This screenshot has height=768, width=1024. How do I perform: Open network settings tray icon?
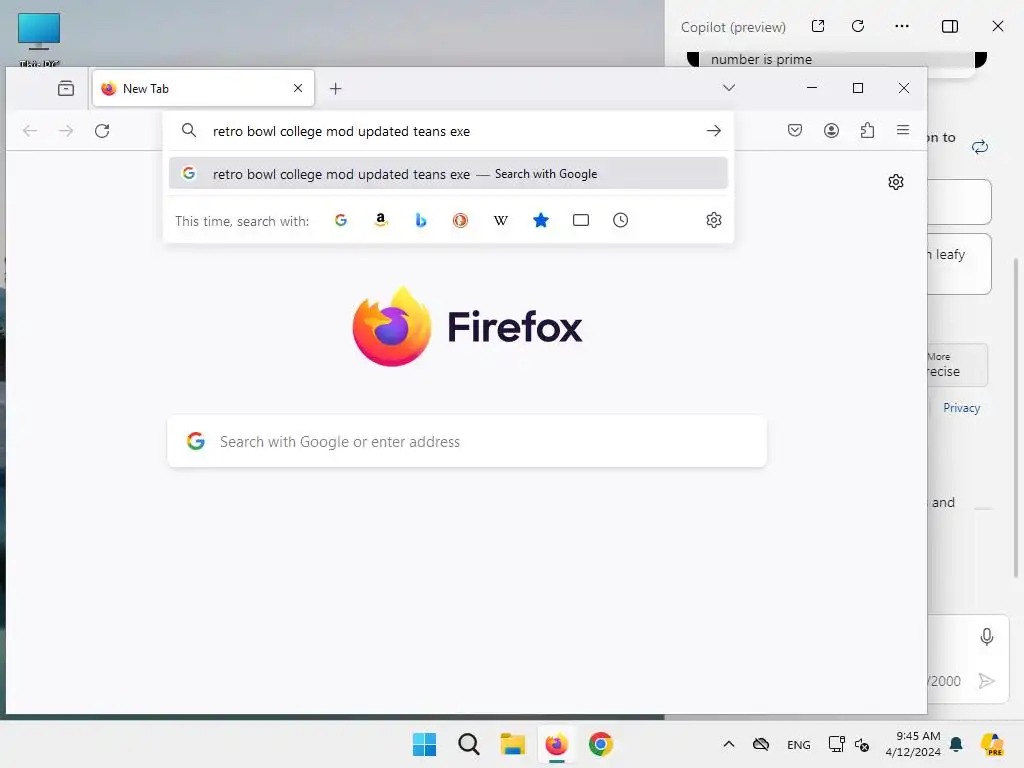(837, 744)
